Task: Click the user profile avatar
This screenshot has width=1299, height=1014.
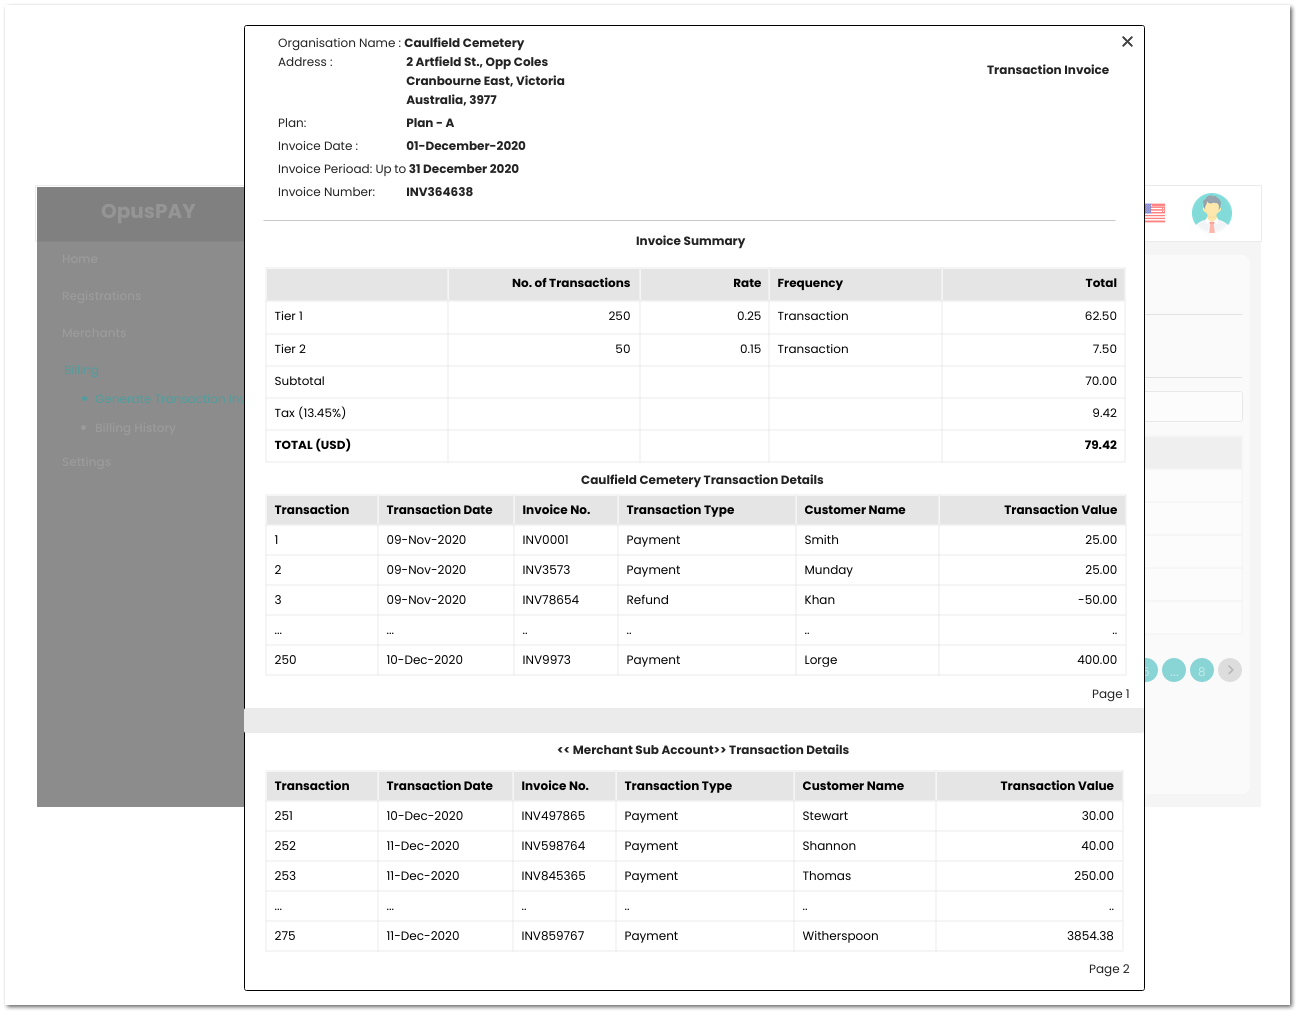Action: (1212, 212)
